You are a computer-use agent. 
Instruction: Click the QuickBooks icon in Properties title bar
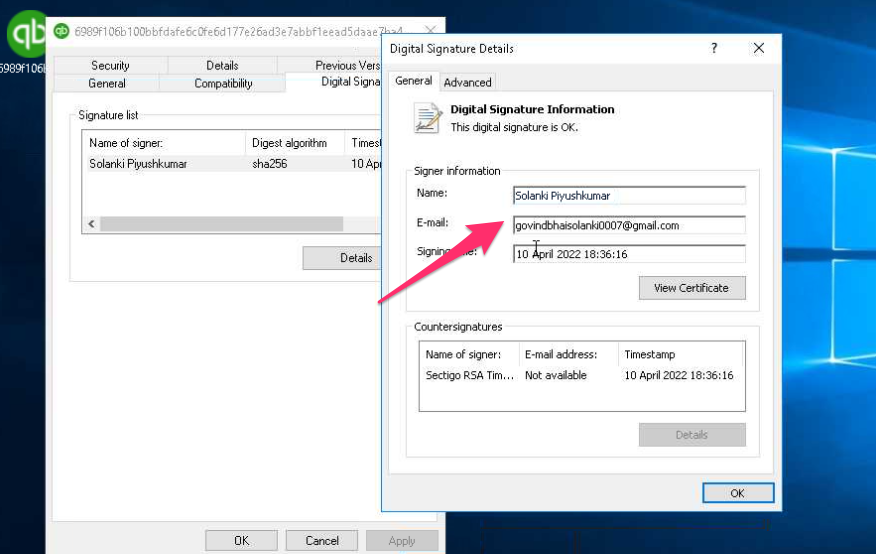(61, 31)
